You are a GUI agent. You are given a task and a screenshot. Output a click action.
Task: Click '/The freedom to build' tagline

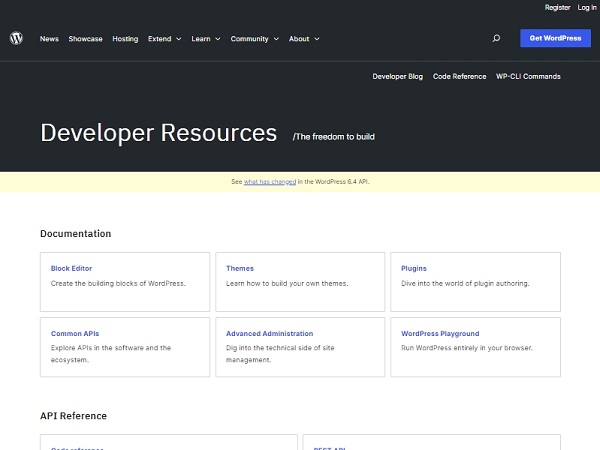(x=334, y=137)
